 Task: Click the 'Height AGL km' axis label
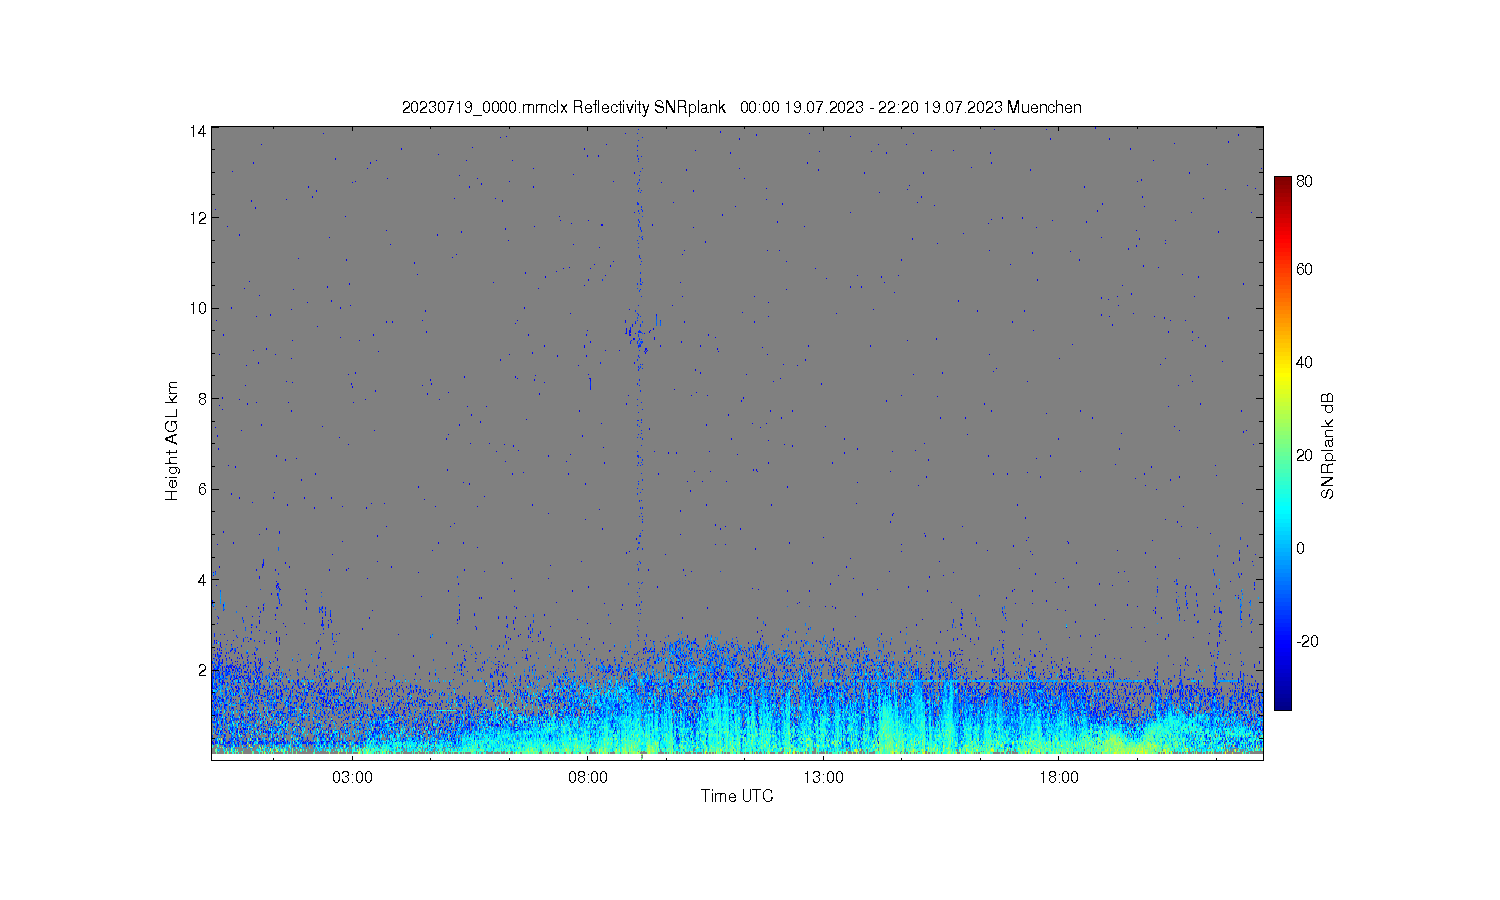pyautogui.click(x=172, y=441)
